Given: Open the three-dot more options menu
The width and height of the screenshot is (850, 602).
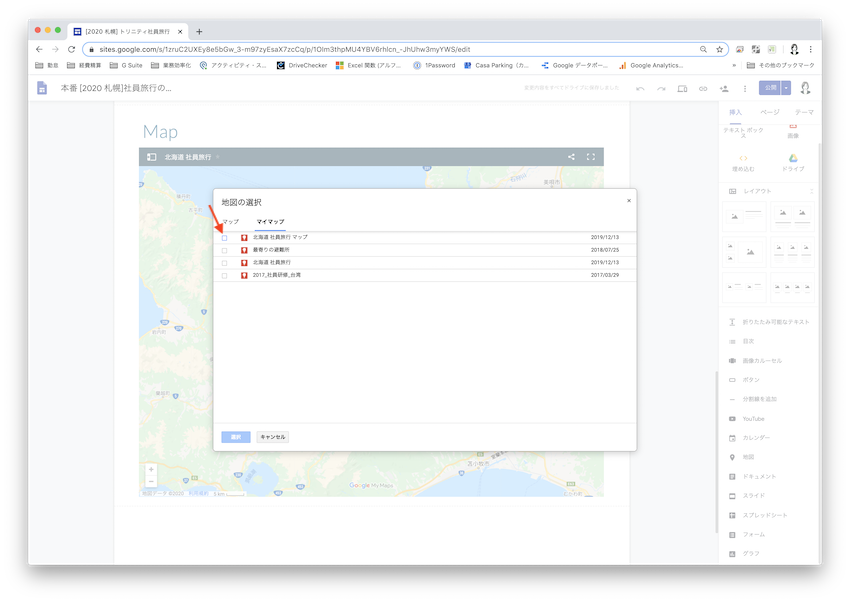Looking at the screenshot, I should coord(745,88).
